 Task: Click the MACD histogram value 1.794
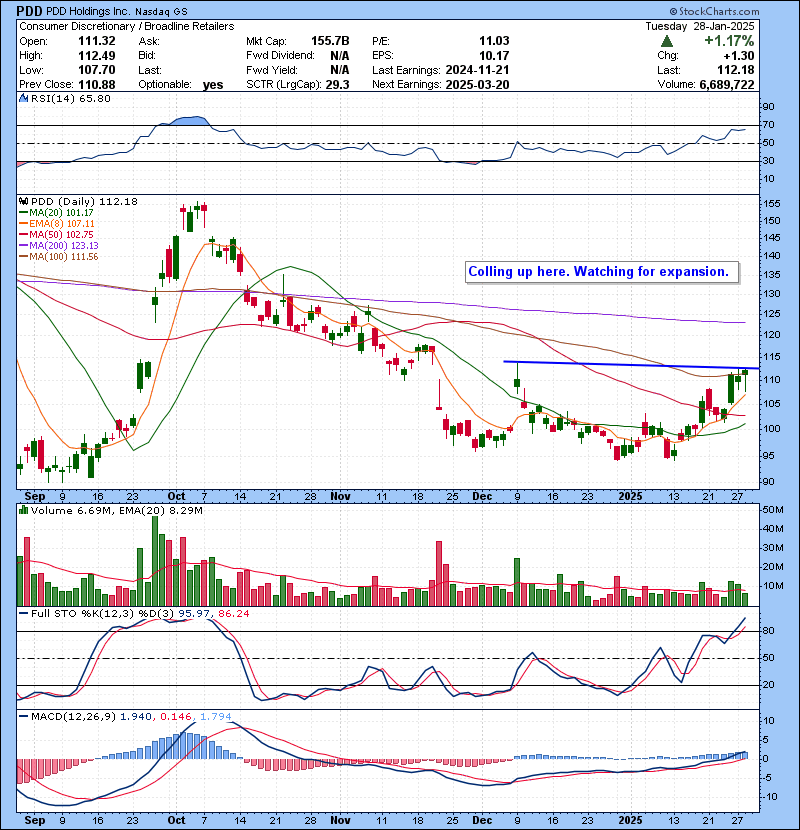215,717
